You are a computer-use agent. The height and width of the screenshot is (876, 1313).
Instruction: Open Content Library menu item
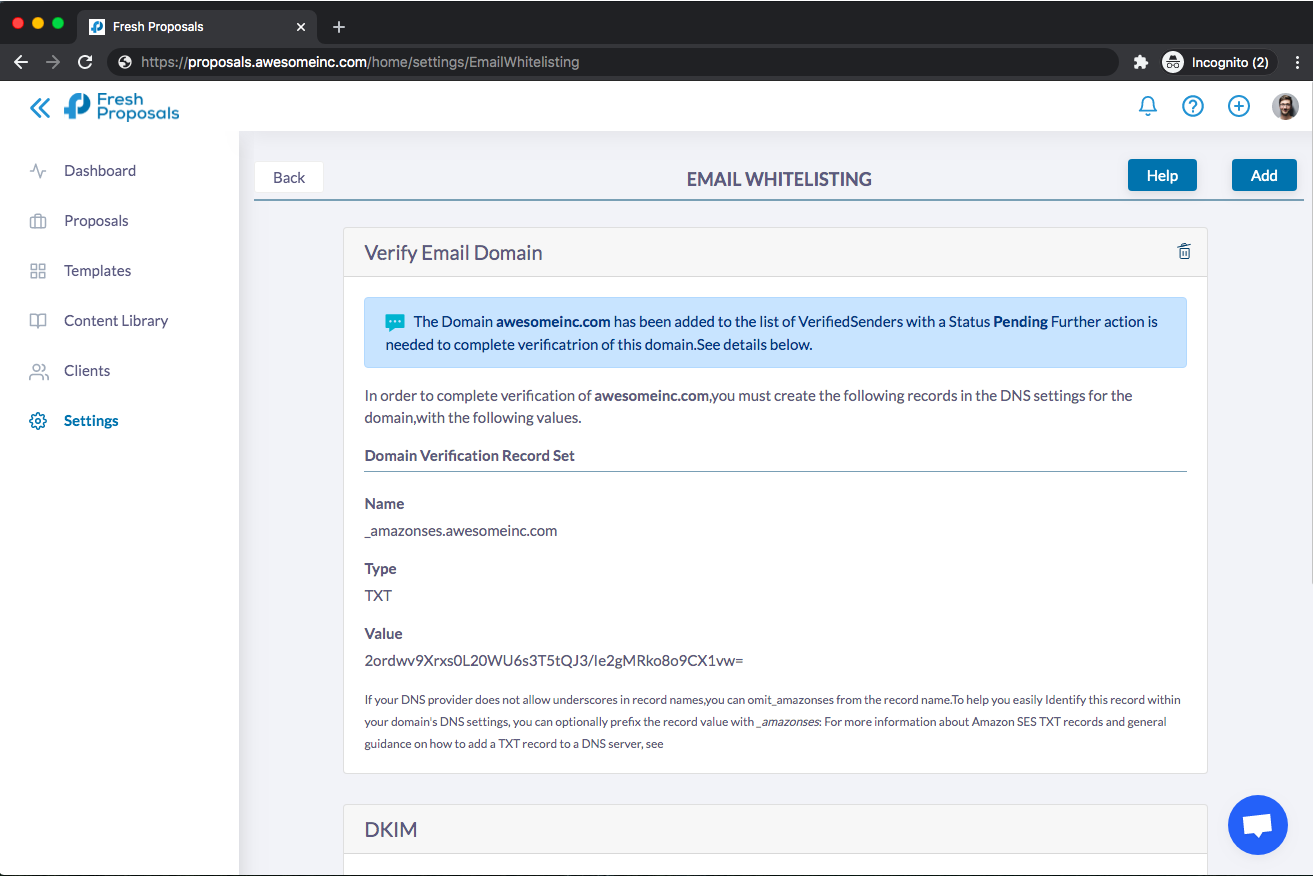click(x=116, y=321)
